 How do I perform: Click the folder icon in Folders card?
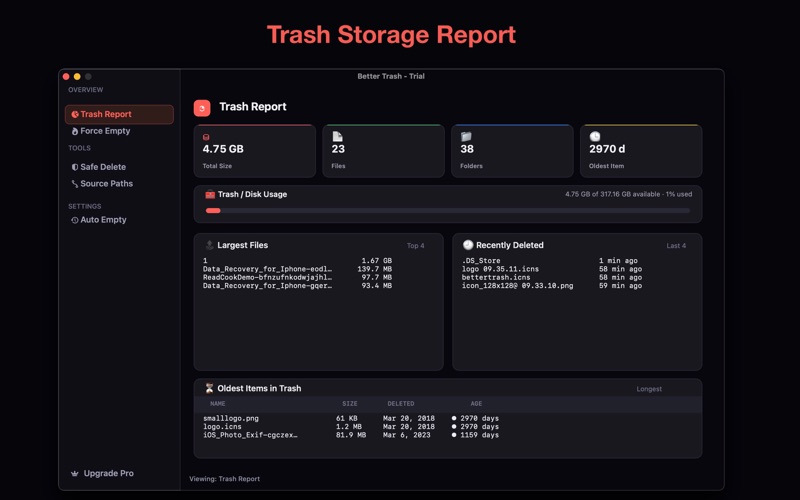tap(466, 136)
